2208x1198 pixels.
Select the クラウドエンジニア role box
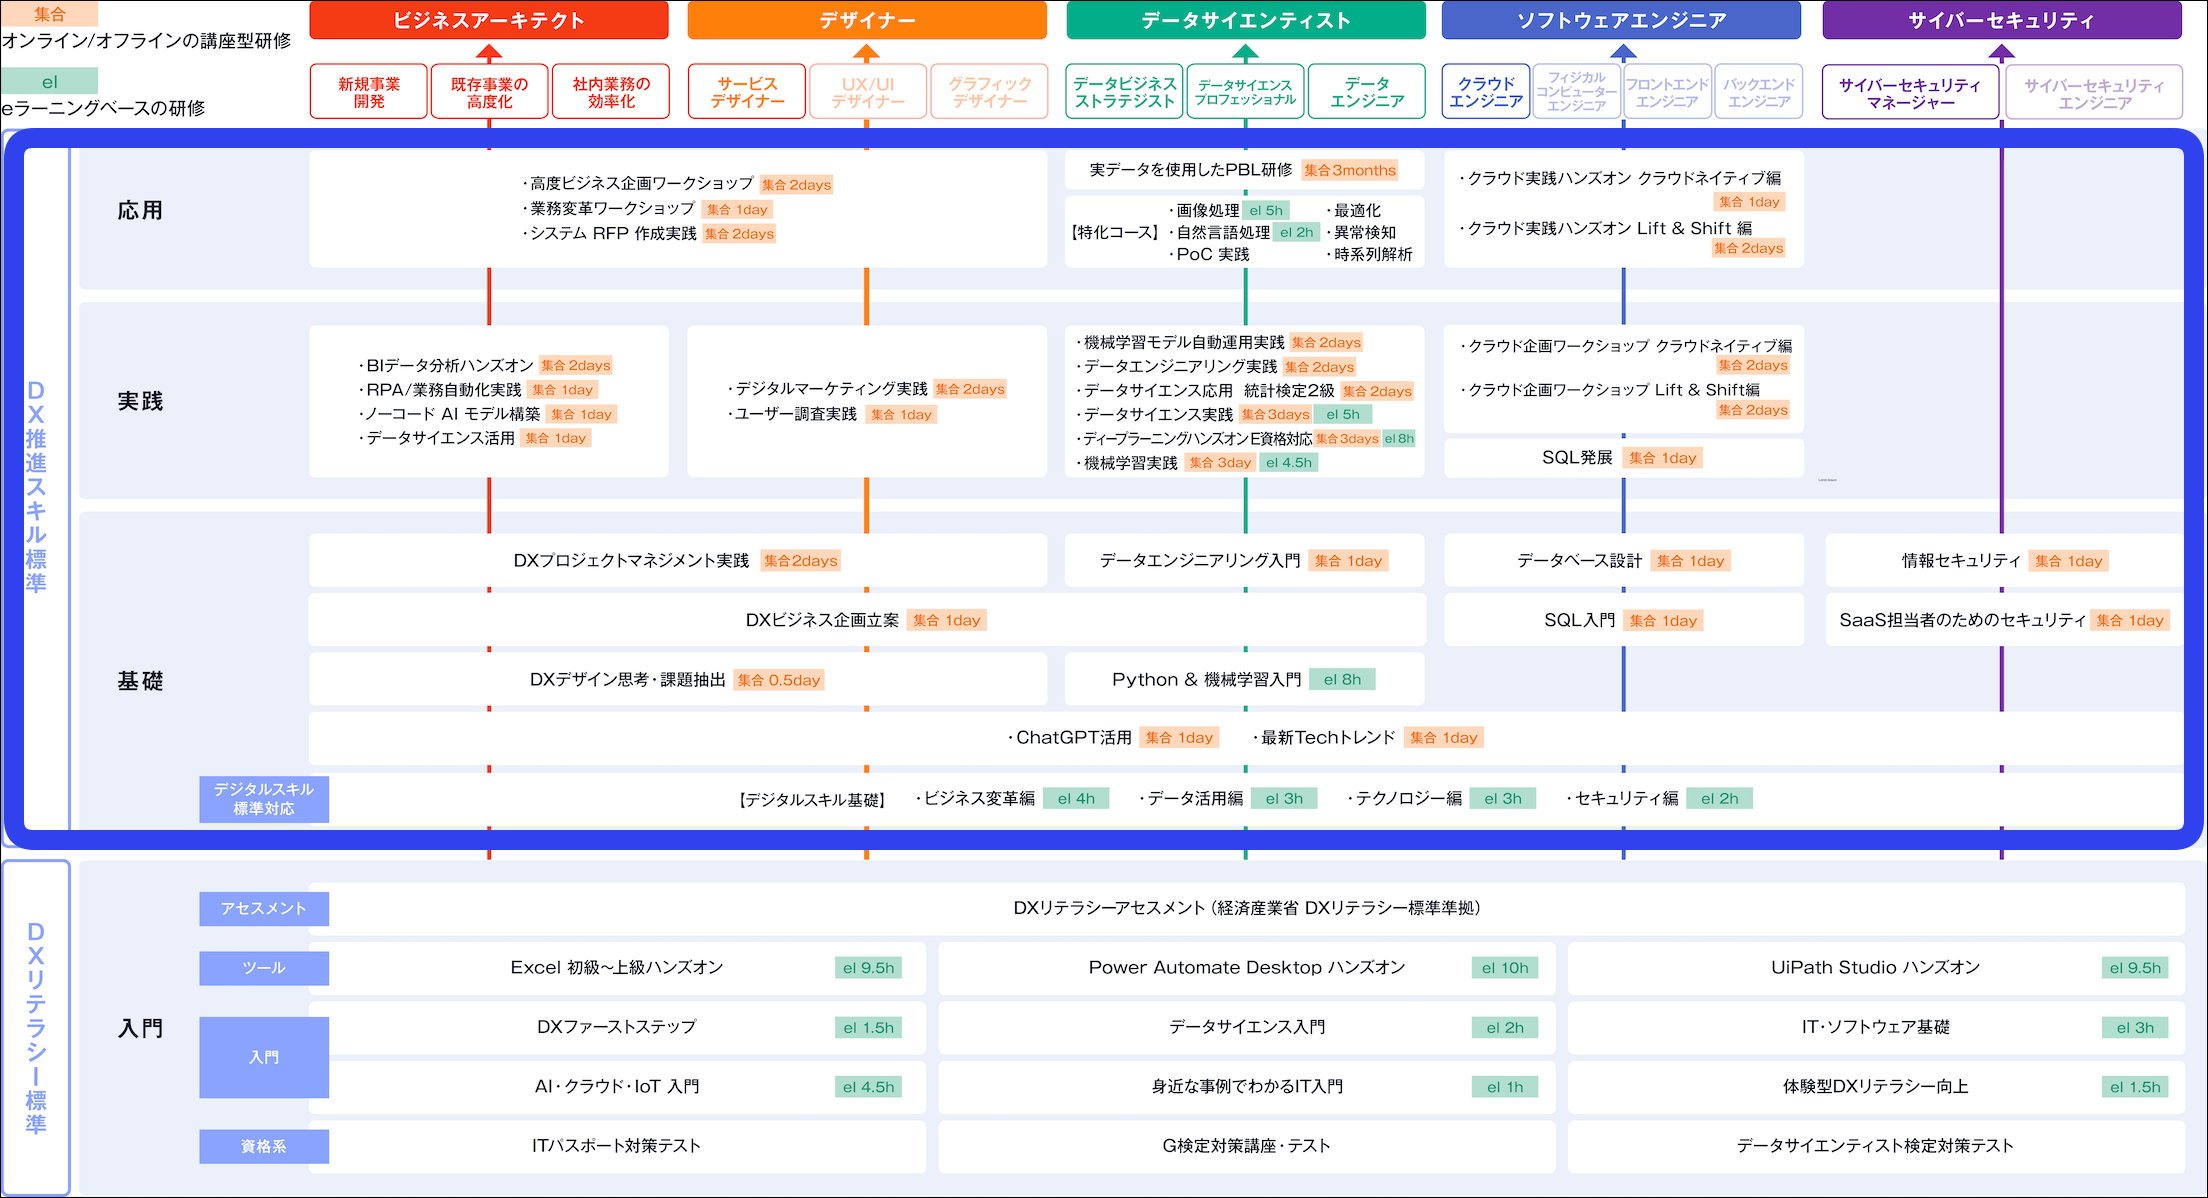click(1485, 92)
